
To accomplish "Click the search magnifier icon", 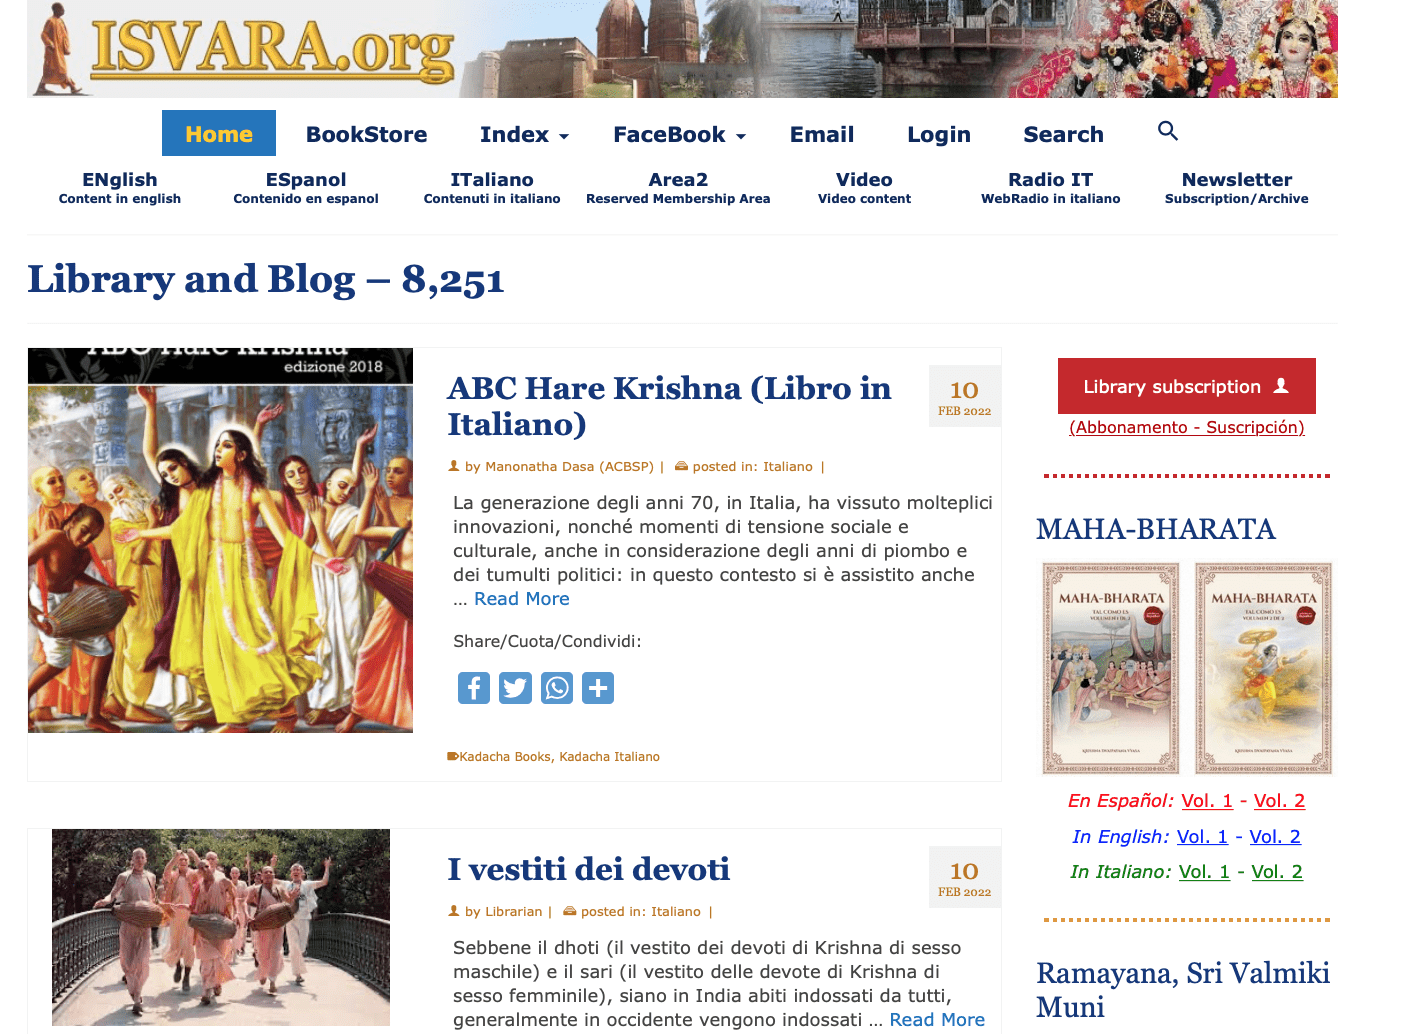I will pyautogui.click(x=1167, y=131).
